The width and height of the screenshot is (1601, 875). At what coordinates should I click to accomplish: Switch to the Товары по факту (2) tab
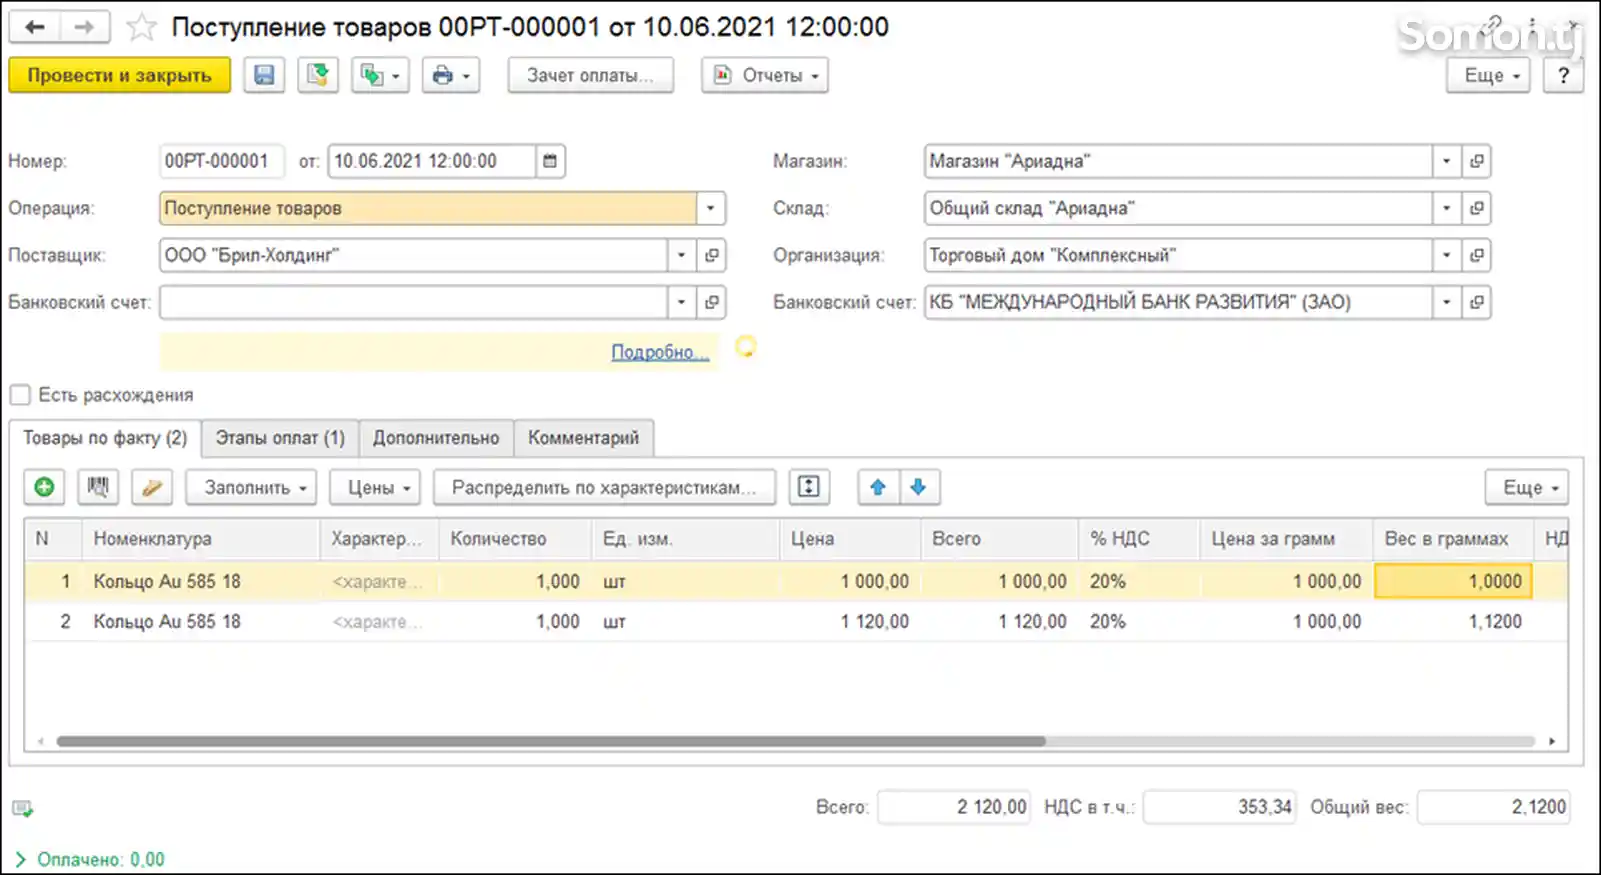tap(105, 438)
